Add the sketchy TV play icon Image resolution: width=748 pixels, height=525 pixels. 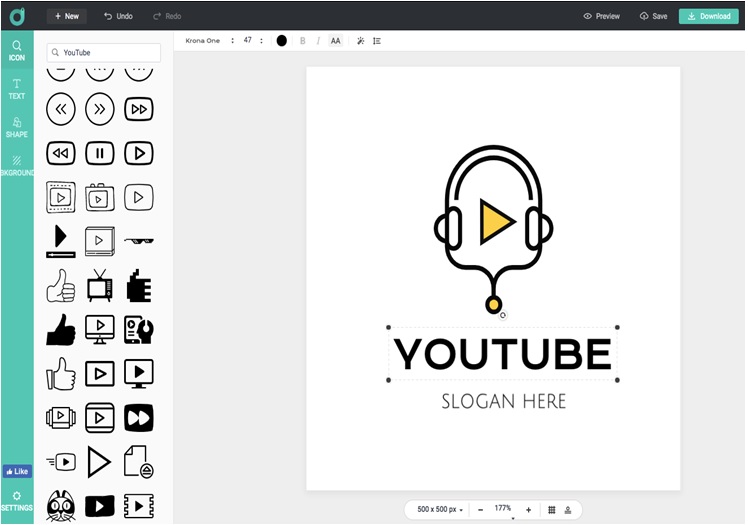point(100,197)
